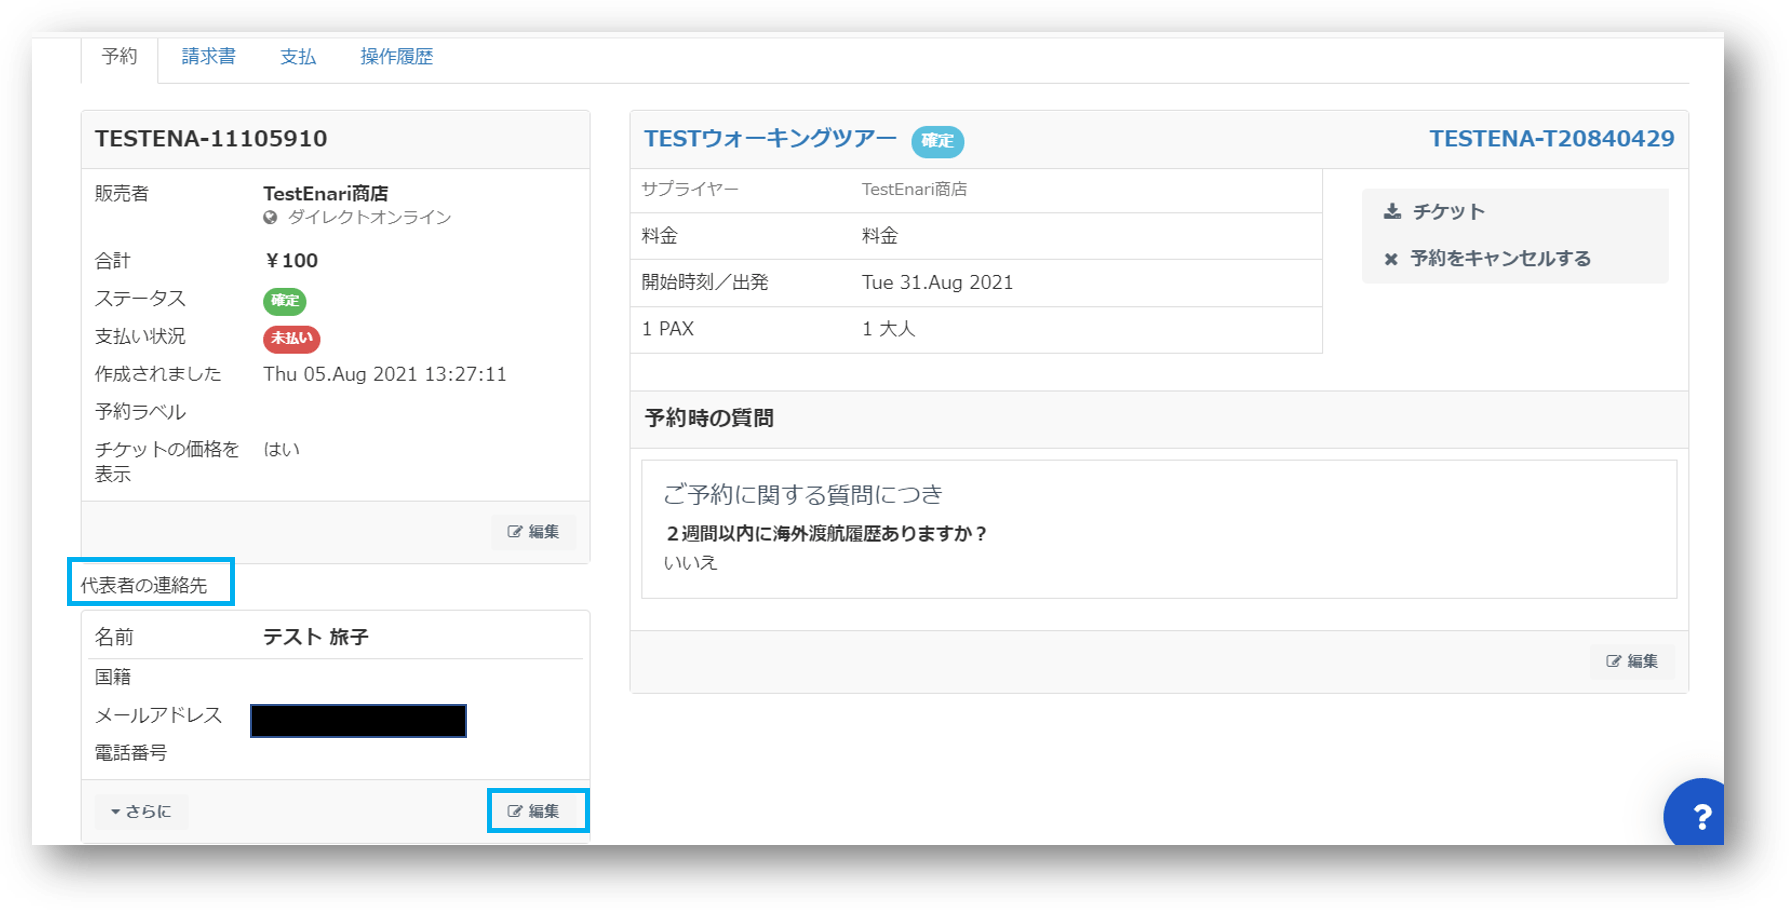Click the seller name TestEnari商店
The image size is (1789, 910).
click(x=325, y=193)
